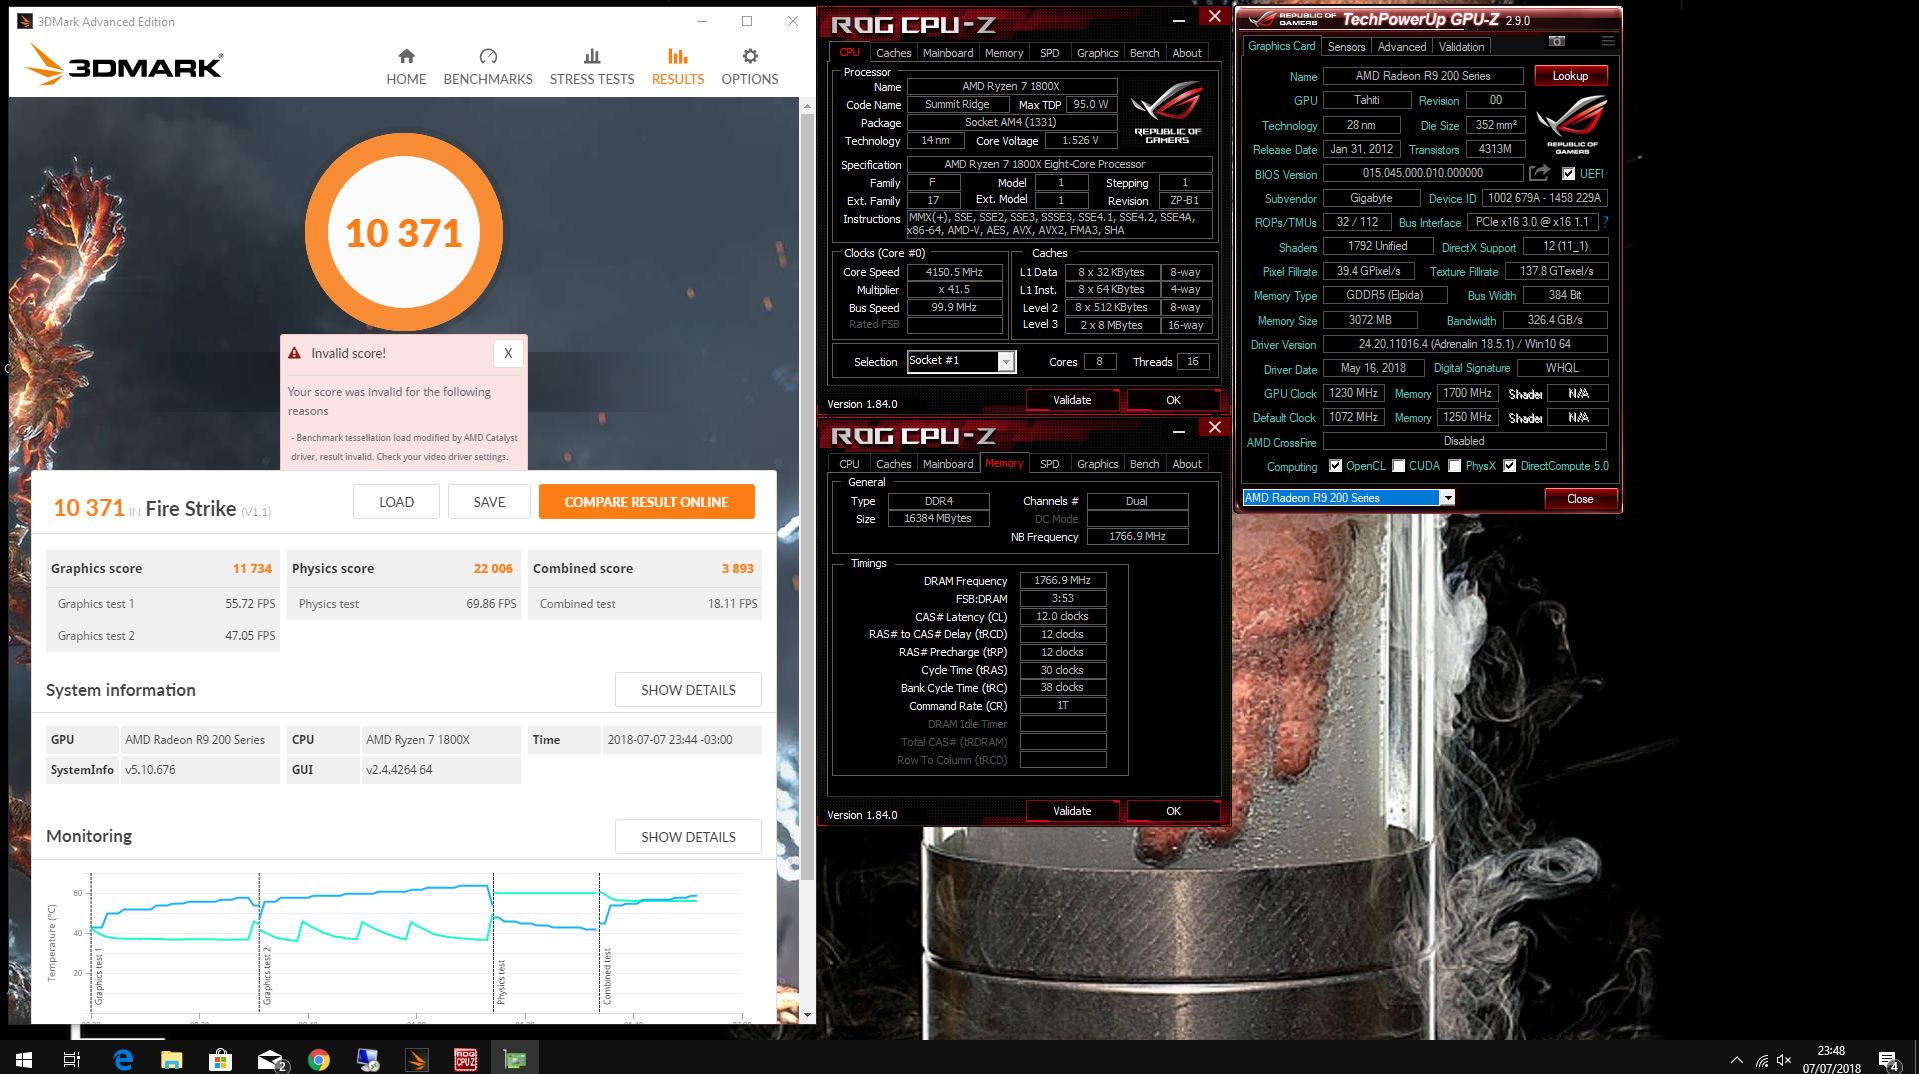Switch to Validation tab in GPU-Z
The image size is (1919, 1074).
pos(1461,47)
